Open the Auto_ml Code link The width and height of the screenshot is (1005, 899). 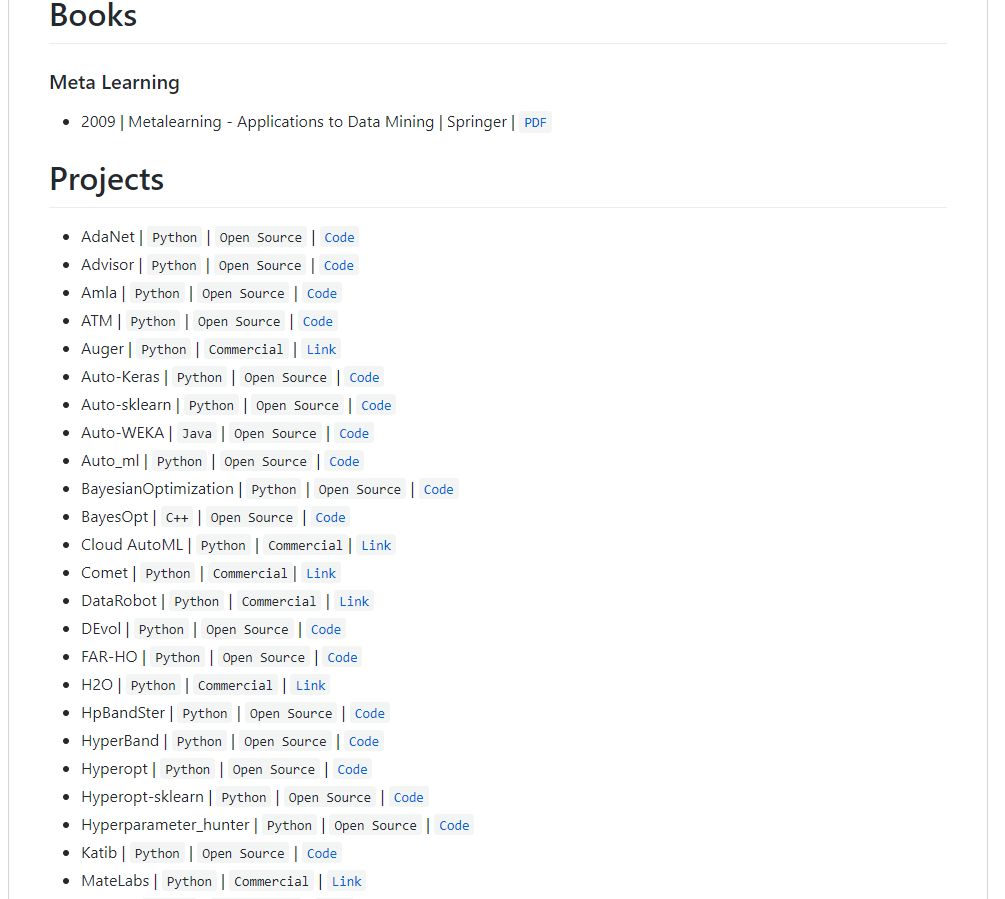tap(344, 461)
